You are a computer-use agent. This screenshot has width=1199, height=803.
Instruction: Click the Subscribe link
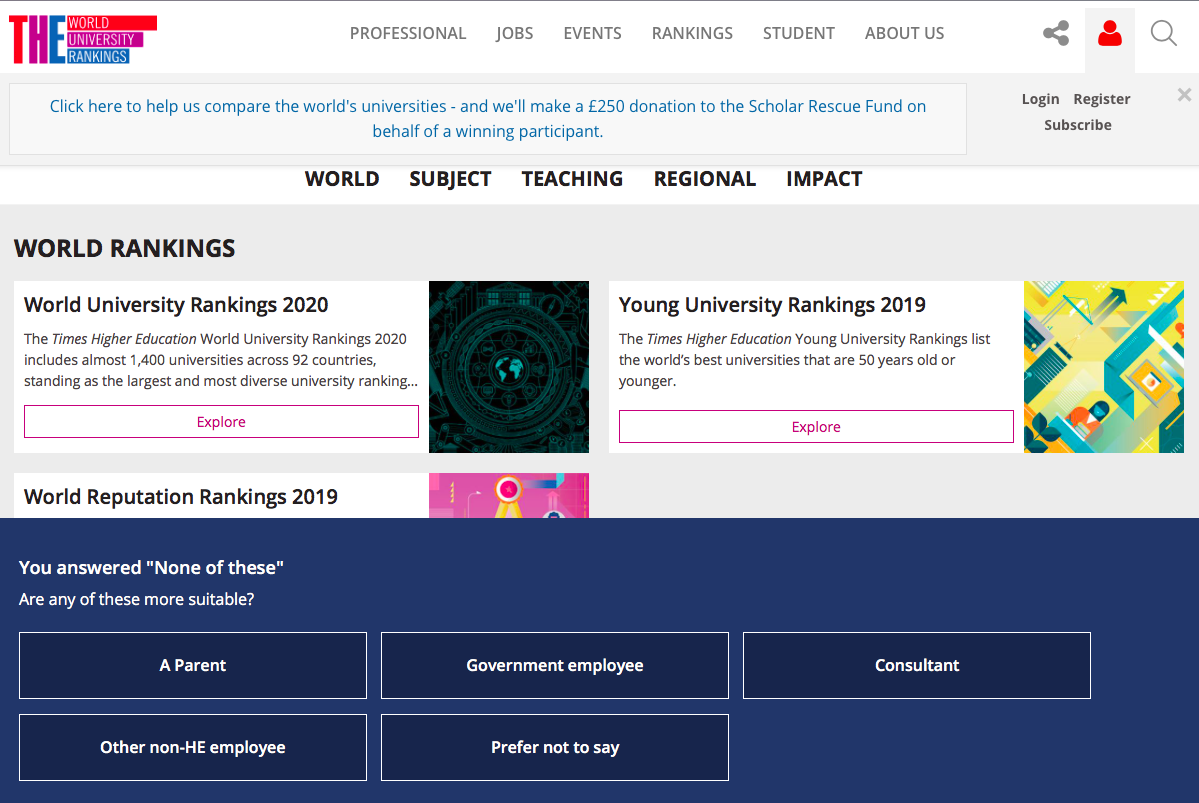click(x=1077, y=125)
